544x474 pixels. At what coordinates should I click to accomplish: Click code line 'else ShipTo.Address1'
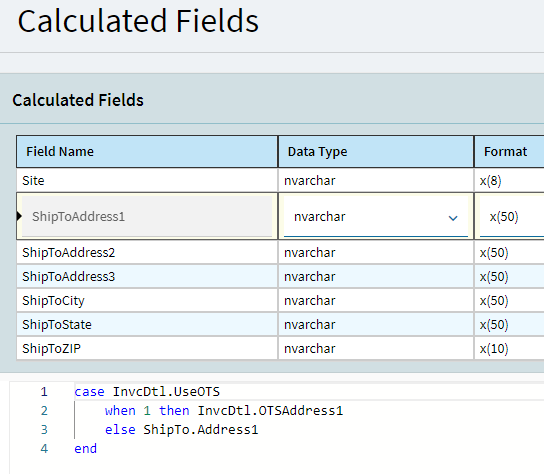click(181, 430)
